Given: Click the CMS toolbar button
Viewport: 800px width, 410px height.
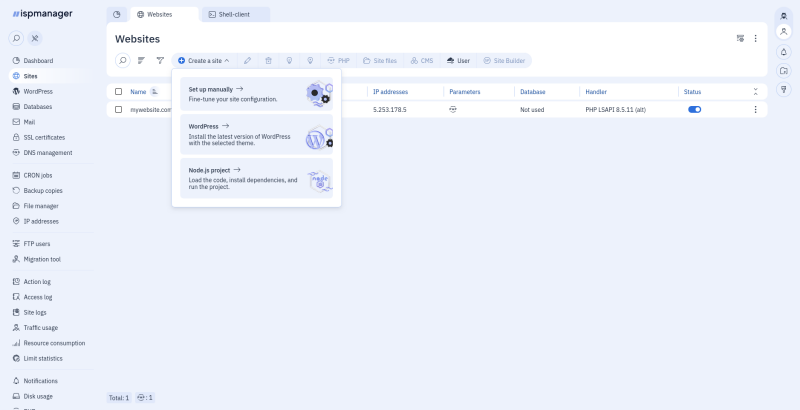Looking at the screenshot, I should pyautogui.click(x=421, y=61).
